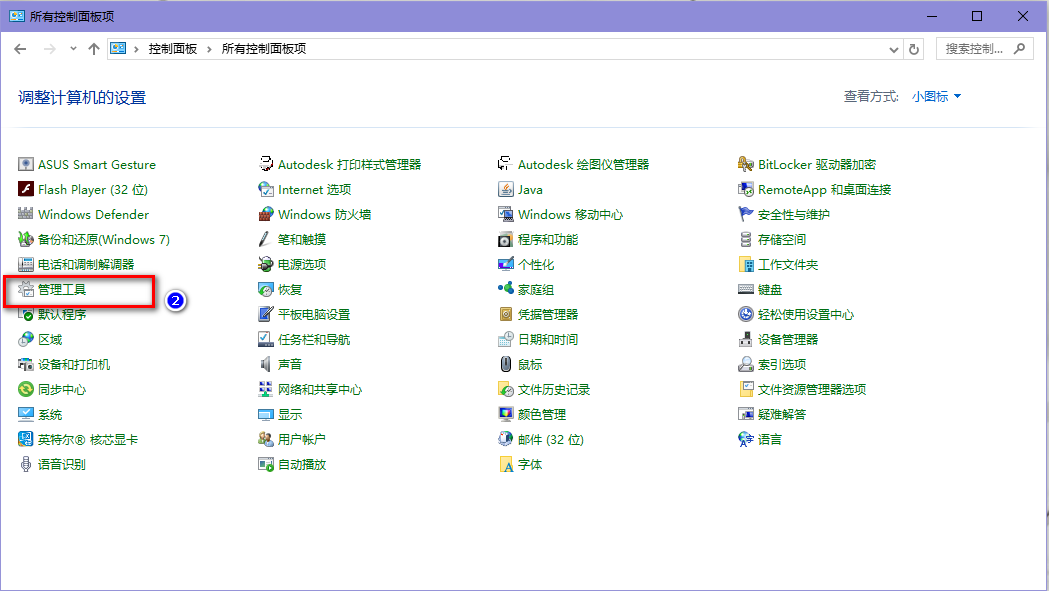
Task: Click the 设备和打印机 icon
Action: pyautogui.click(x=25, y=364)
